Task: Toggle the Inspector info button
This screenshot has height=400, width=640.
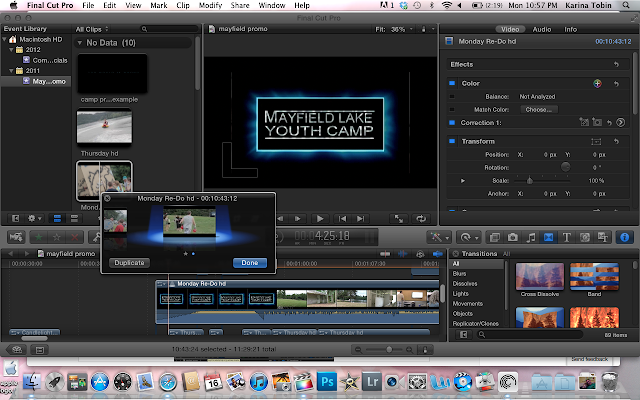Action: [x=624, y=237]
